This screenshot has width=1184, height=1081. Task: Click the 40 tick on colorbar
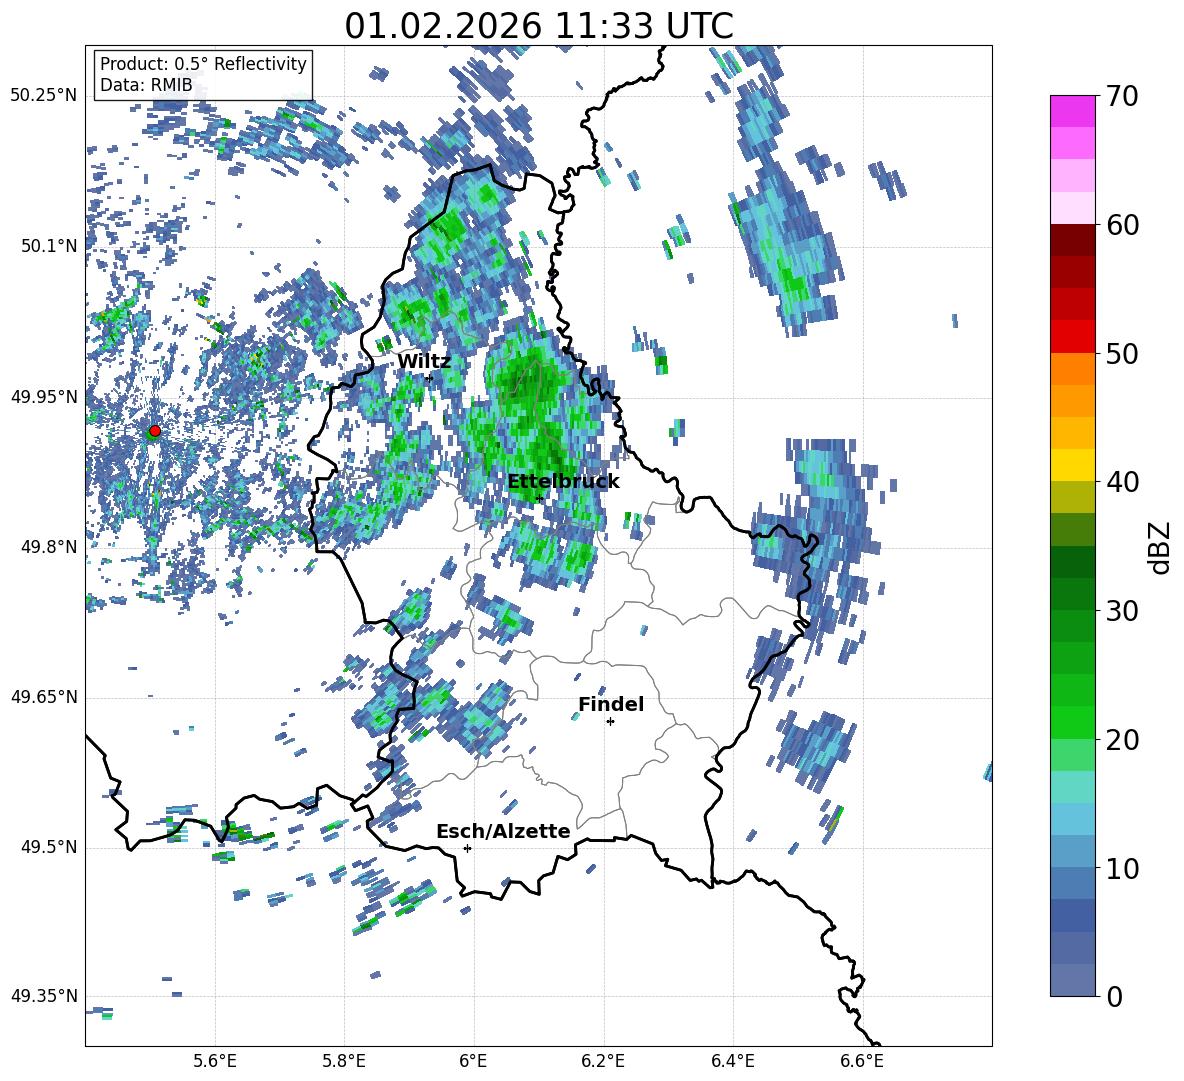(1123, 482)
